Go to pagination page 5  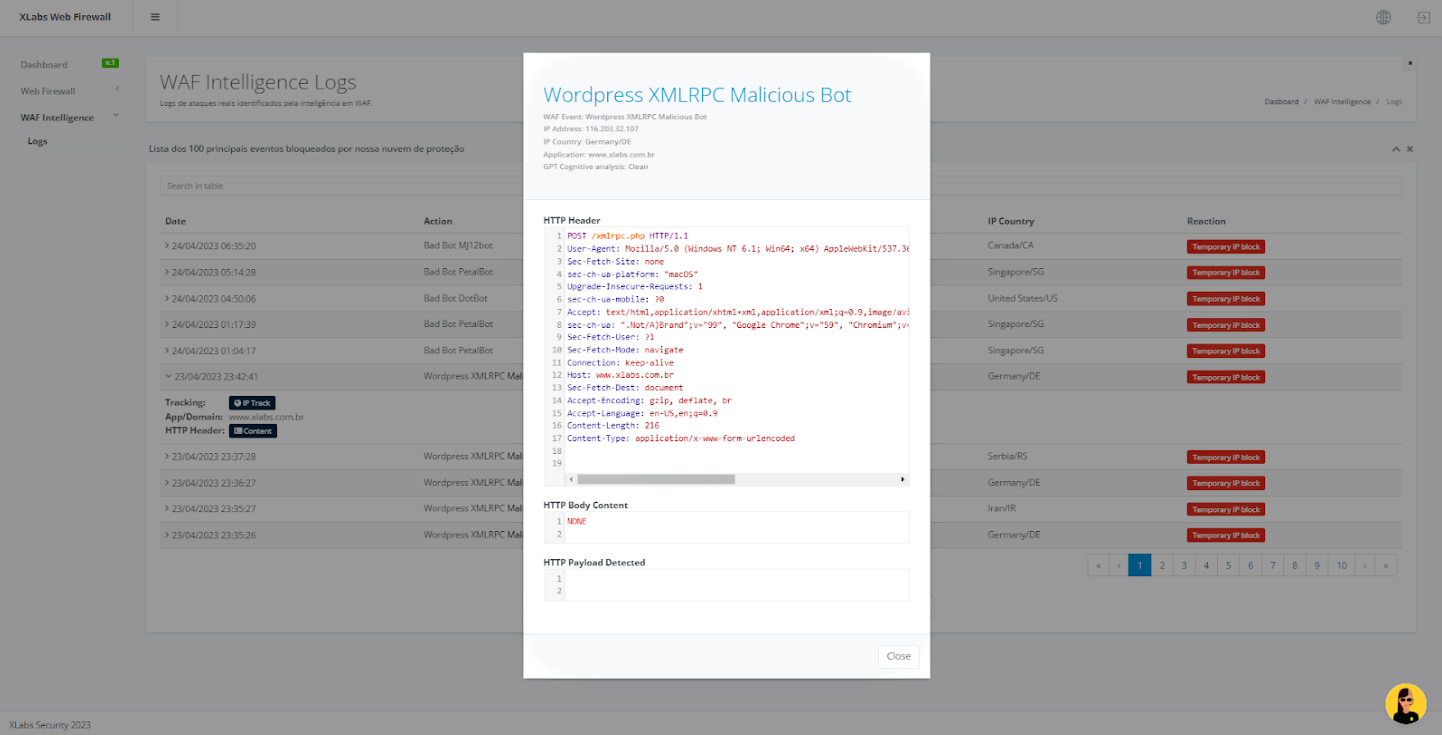1228,565
